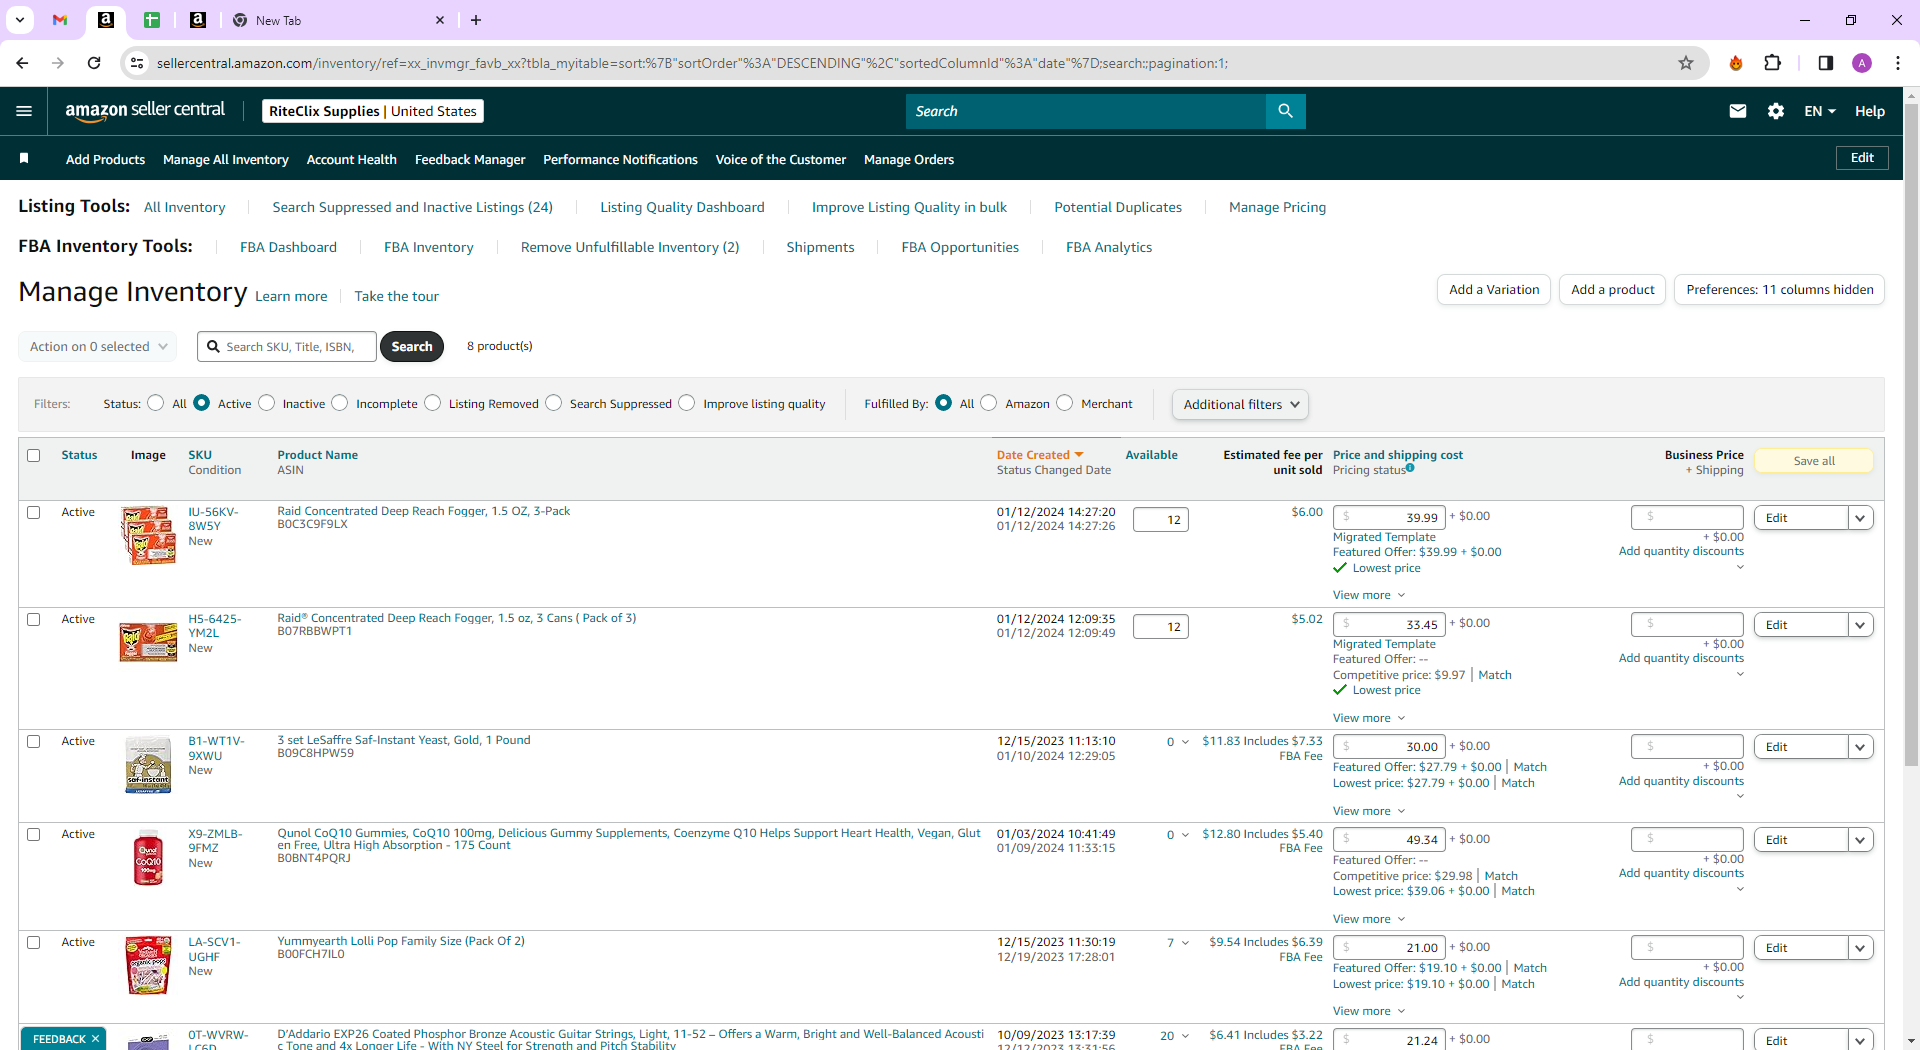1920x1050 pixels.
Task: Check the box for SKU B1-WT1V-9XWU
Action: 34,742
